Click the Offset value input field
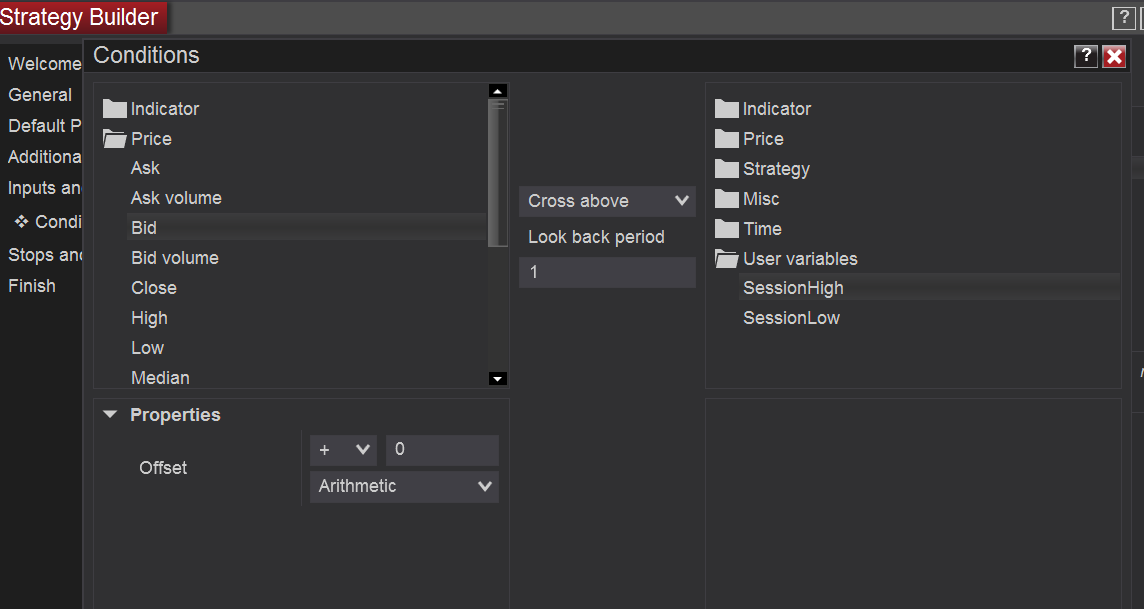The height and width of the screenshot is (609, 1144). [x=442, y=450]
